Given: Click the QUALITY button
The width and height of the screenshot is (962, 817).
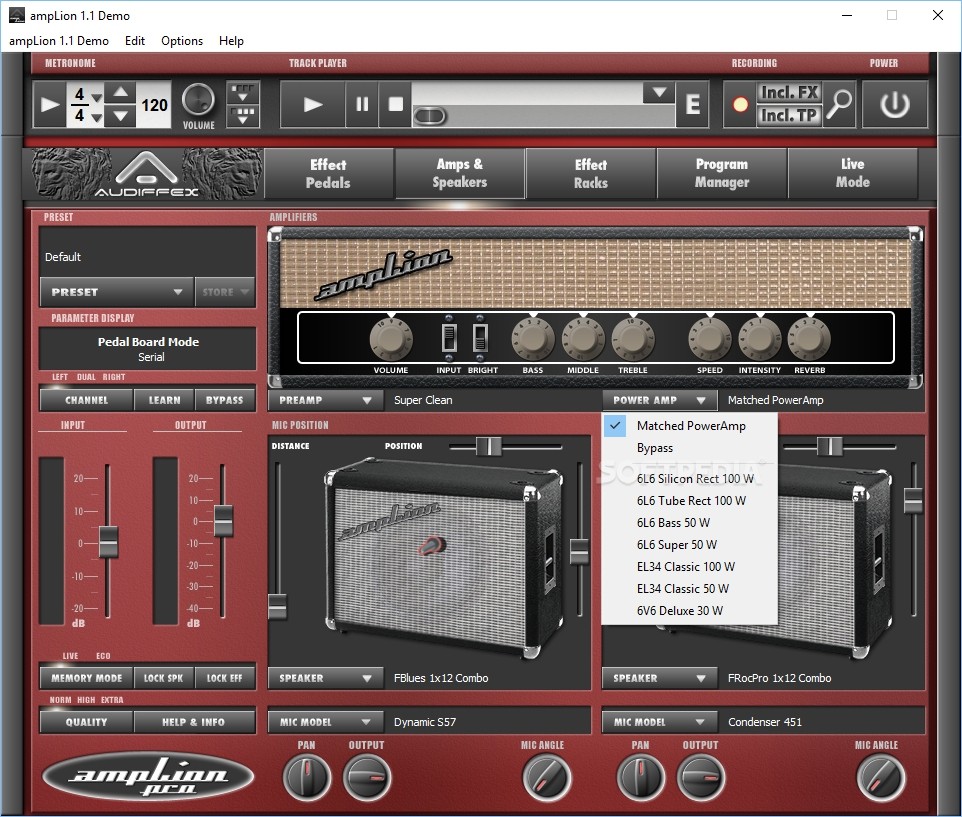Looking at the screenshot, I should coord(87,722).
